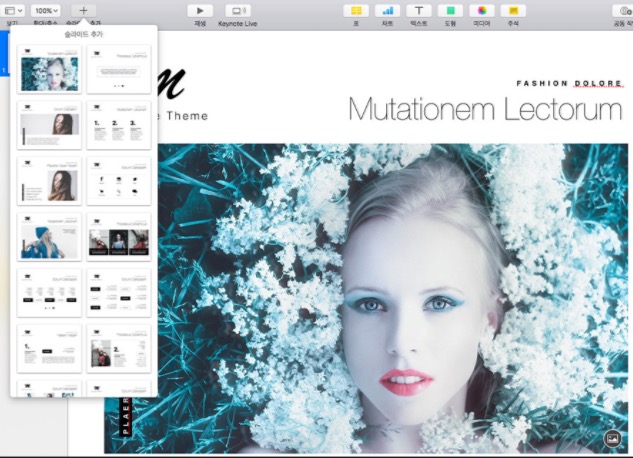This screenshot has width=633, height=458.
Task: Click the Keynote Live label under the icon
Action: pos(237,24)
